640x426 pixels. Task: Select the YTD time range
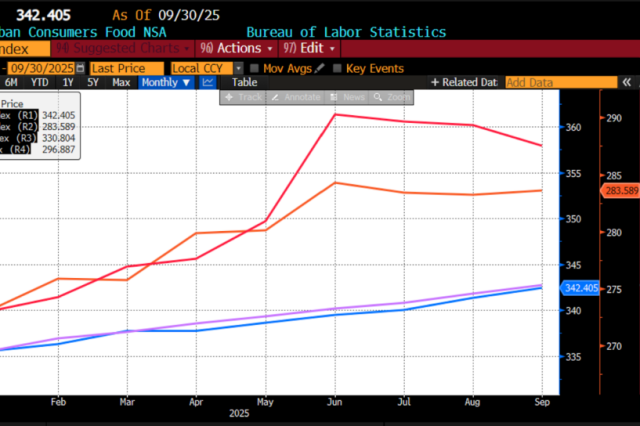pyautogui.click(x=39, y=83)
